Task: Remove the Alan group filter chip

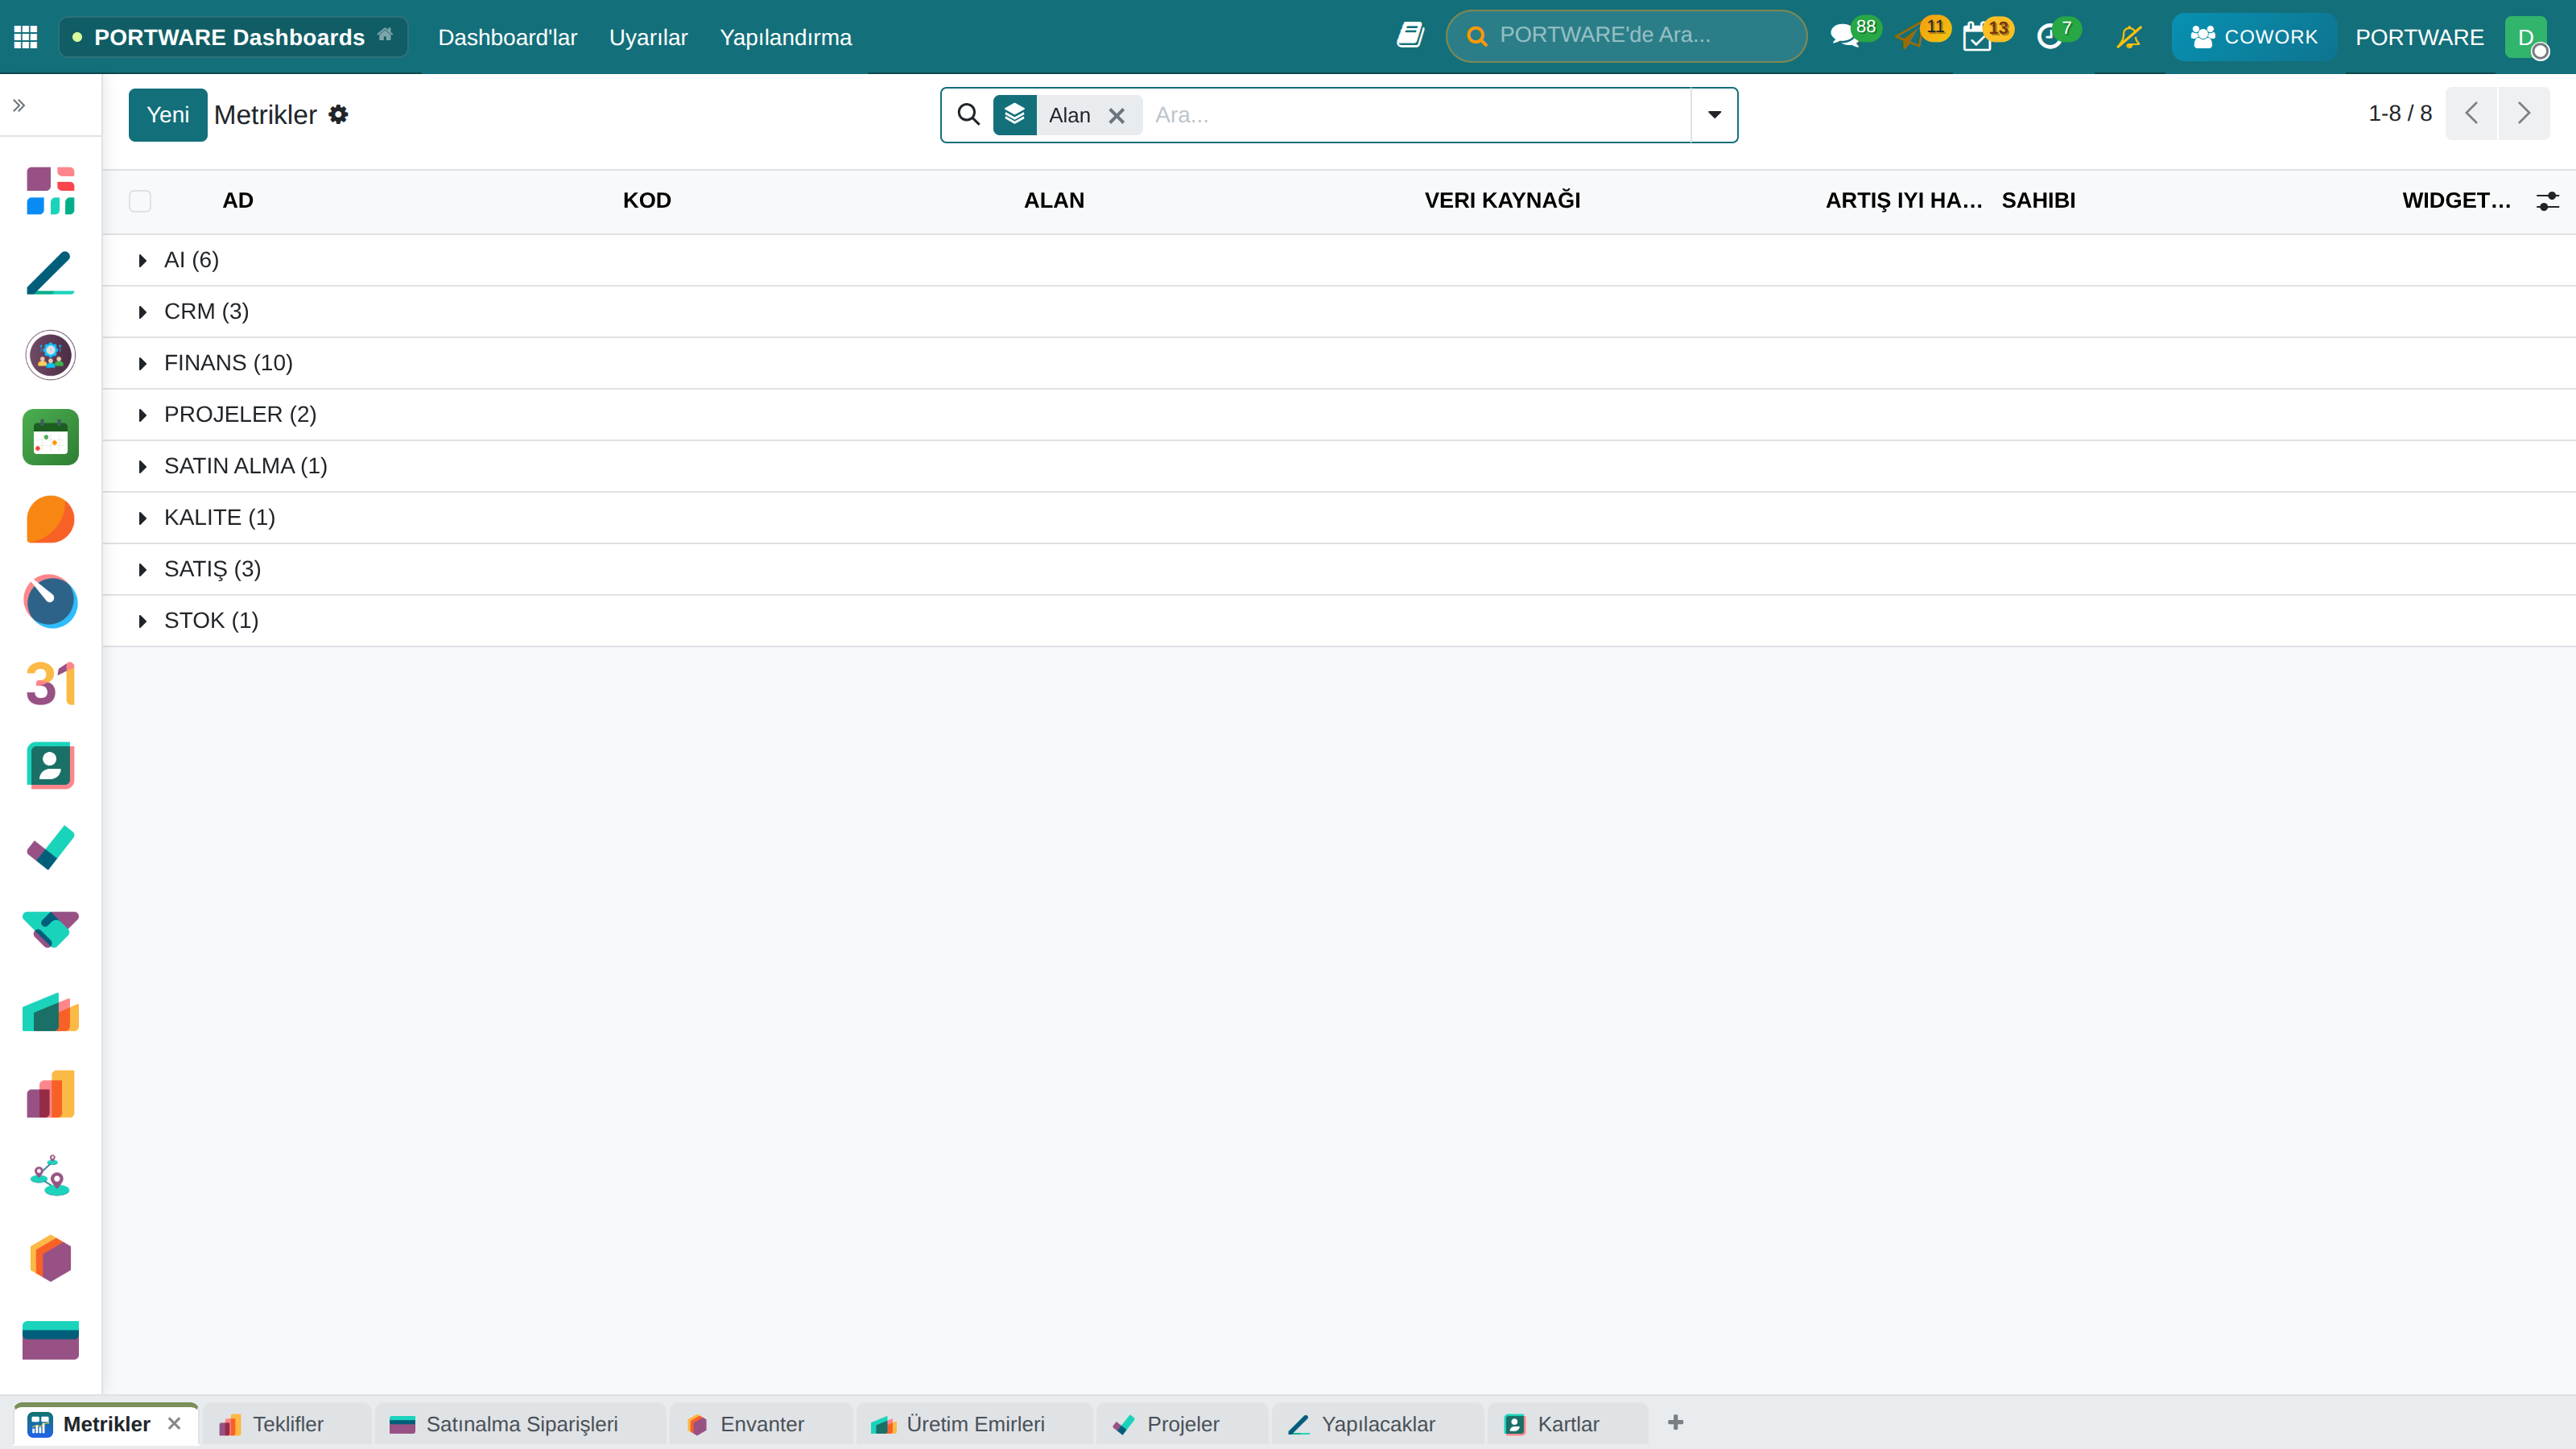Action: pyautogui.click(x=1117, y=116)
